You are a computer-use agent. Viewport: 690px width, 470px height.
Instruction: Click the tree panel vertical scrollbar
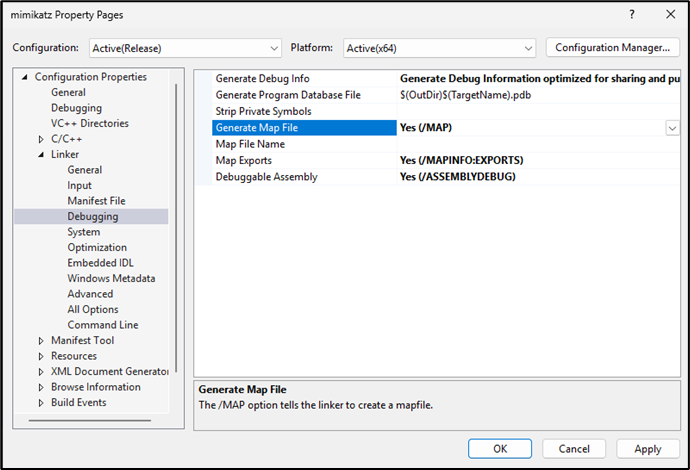pos(176,228)
